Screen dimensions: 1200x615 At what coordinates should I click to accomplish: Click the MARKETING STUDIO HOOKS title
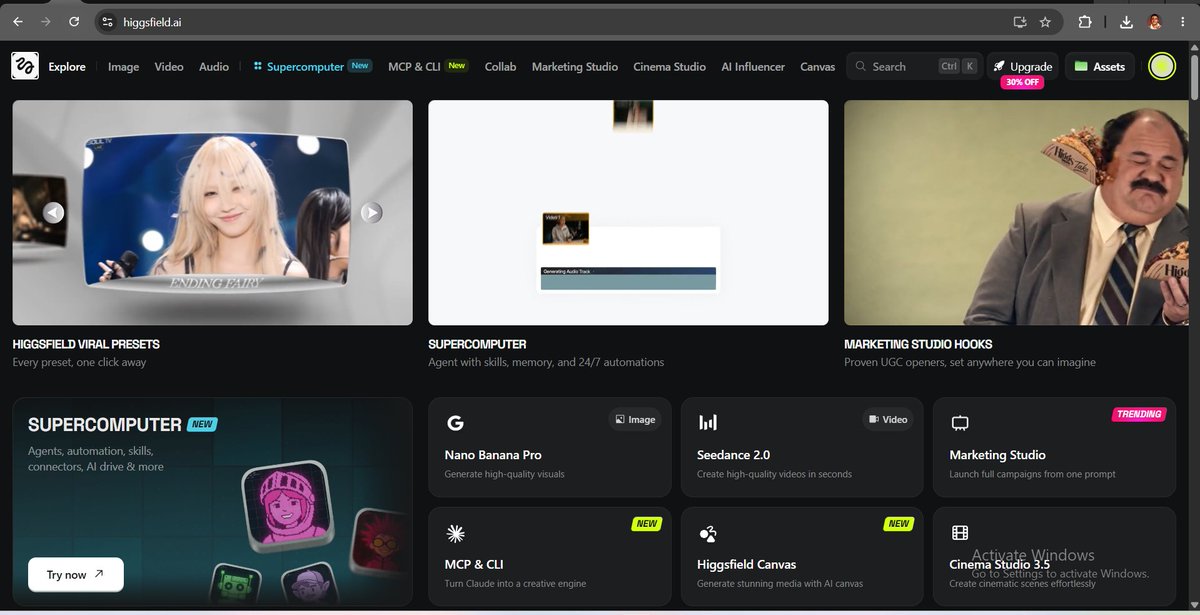point(918,344)
